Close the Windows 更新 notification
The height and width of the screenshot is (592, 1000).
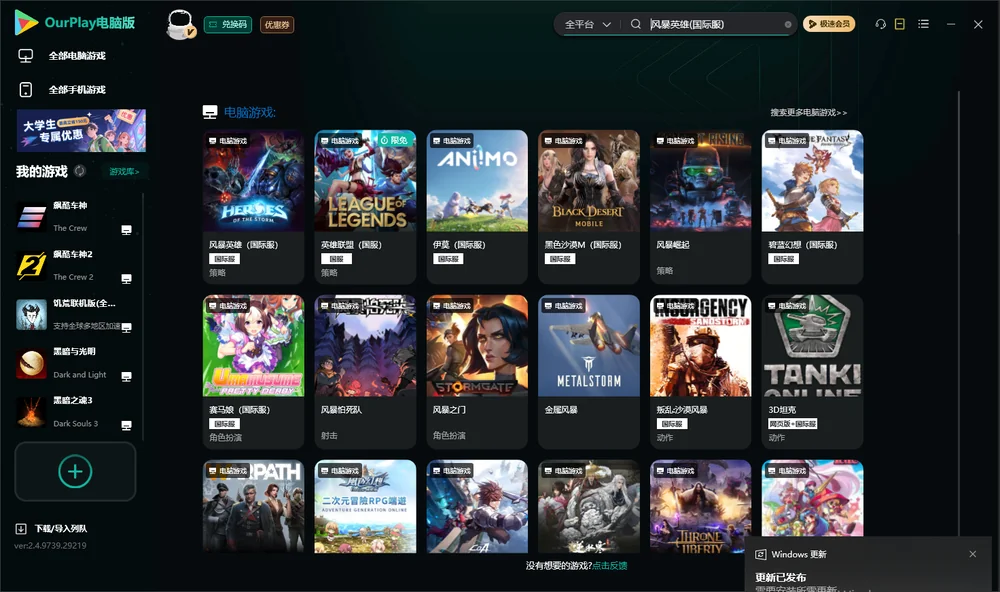pyautogui.click(x=973, y=554)
